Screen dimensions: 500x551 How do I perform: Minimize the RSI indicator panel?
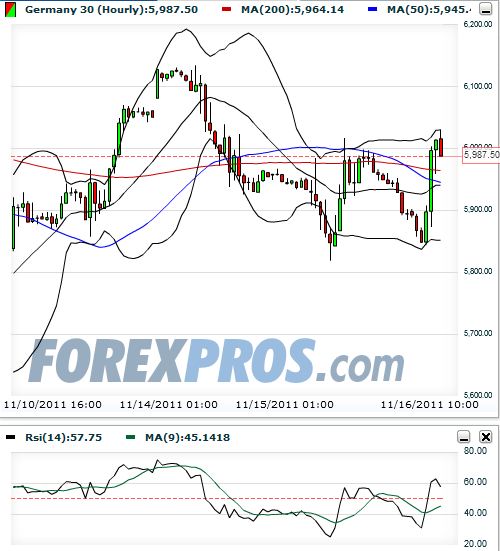(x=464, y=437)
